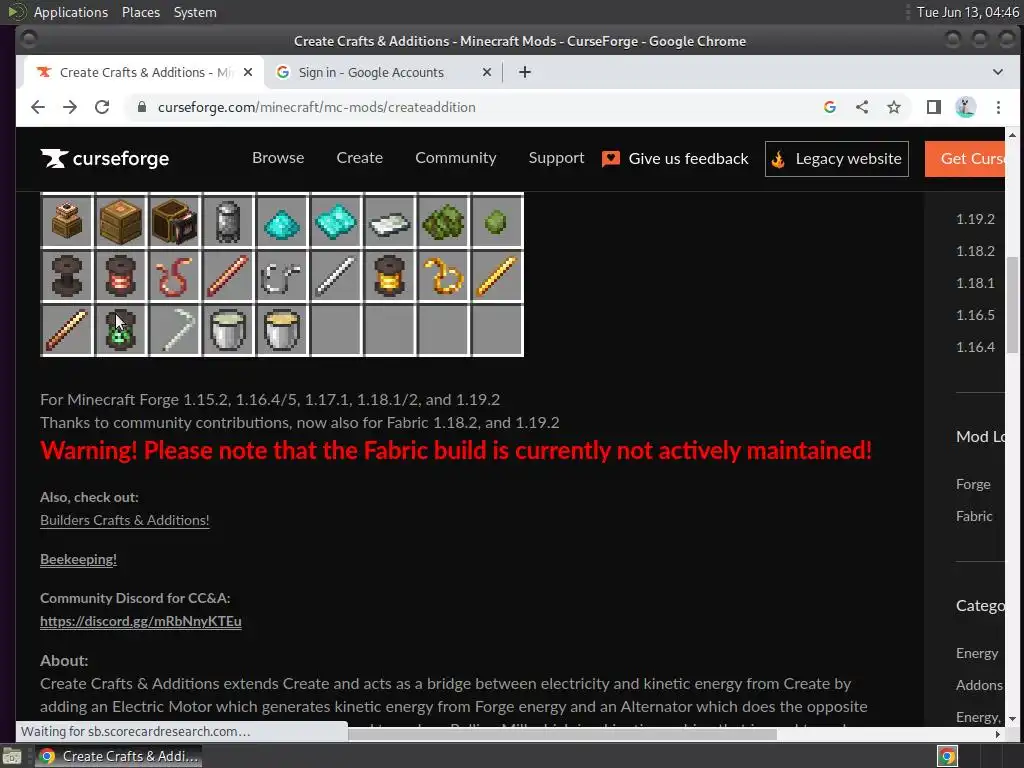Image resolution: width=1024 pixels, height=768 pixels.
Task: Open the Energy category
Action: 977,653
